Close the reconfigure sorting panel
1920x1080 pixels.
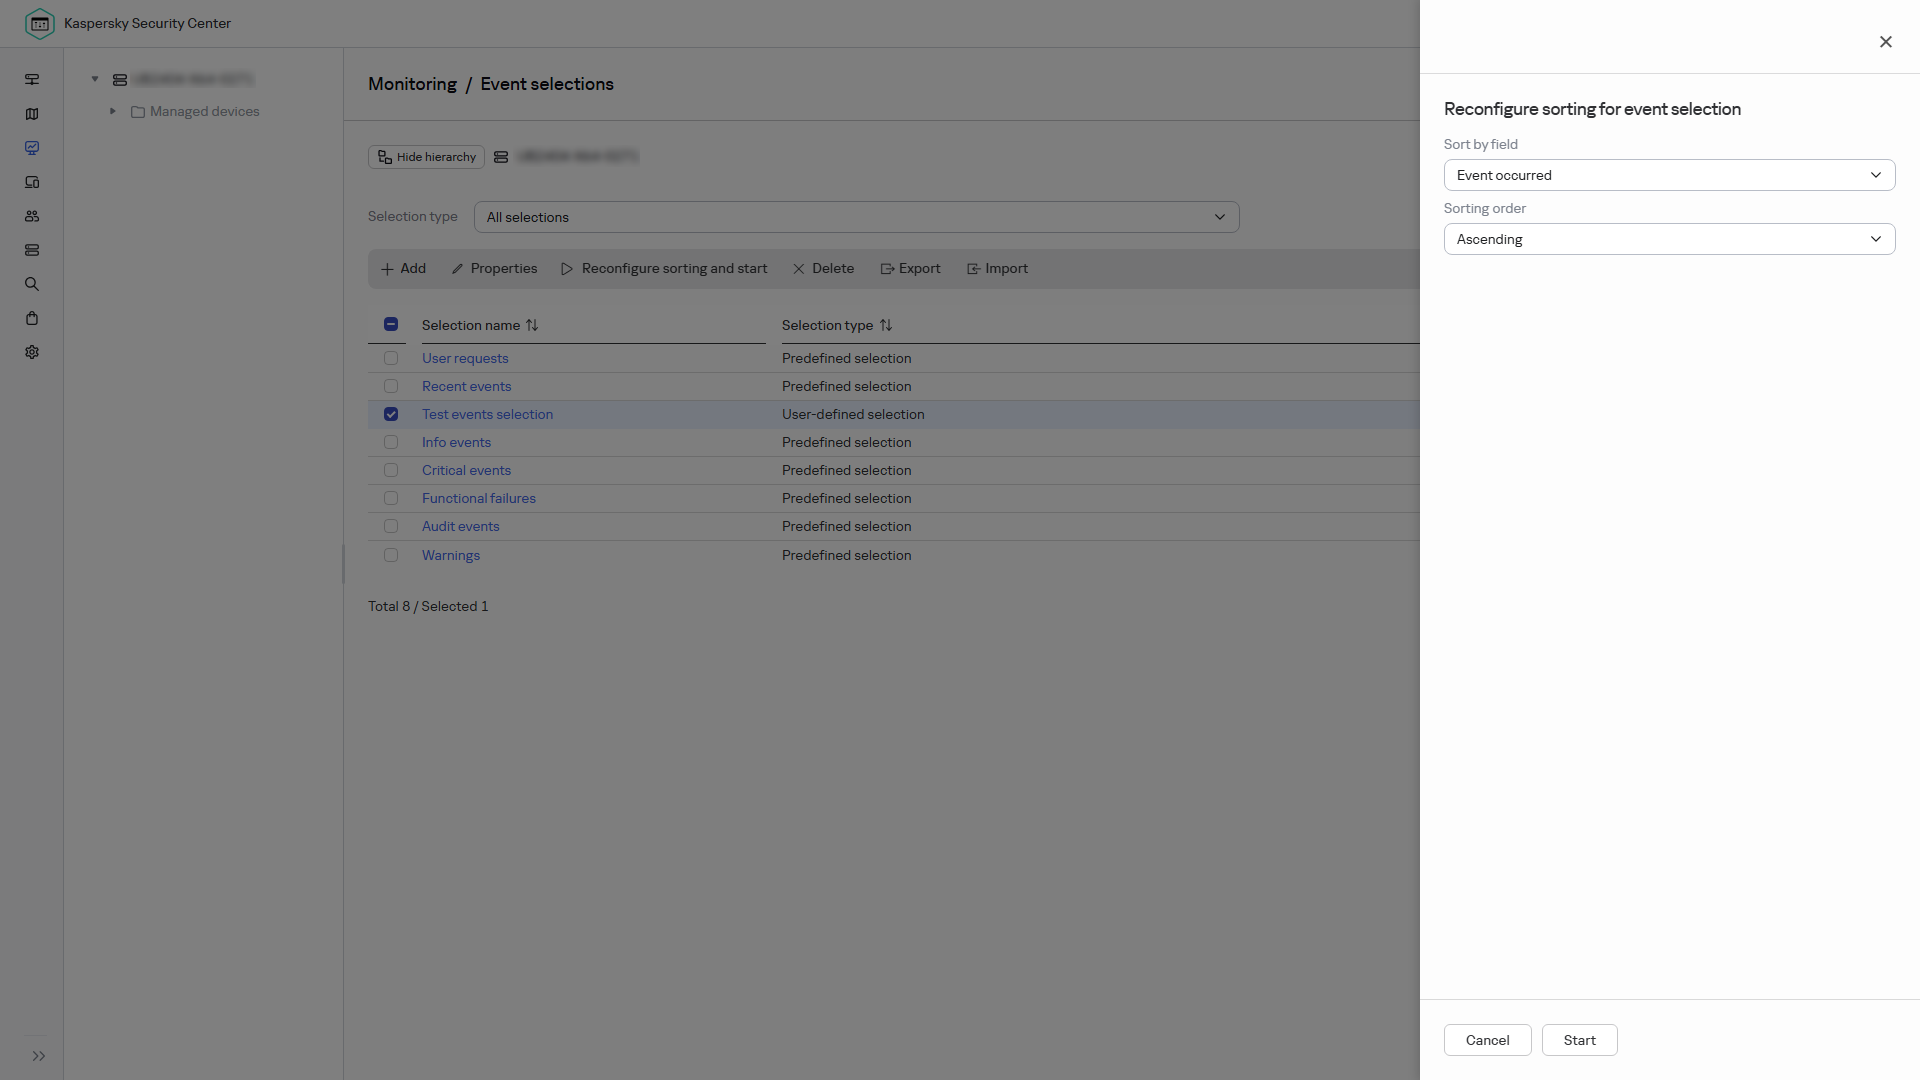point(1886,42)
